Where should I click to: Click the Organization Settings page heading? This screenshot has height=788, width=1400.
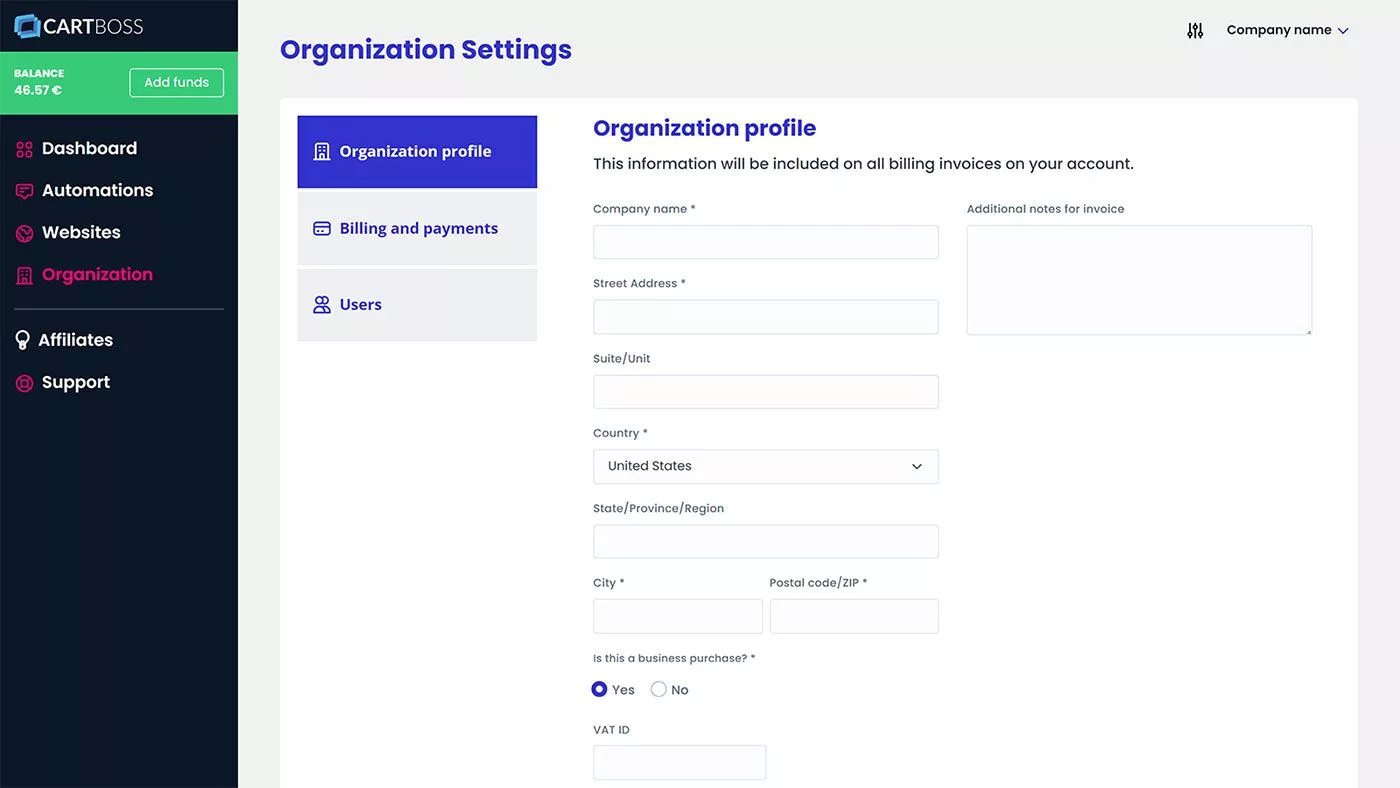[x=426, y=50]
